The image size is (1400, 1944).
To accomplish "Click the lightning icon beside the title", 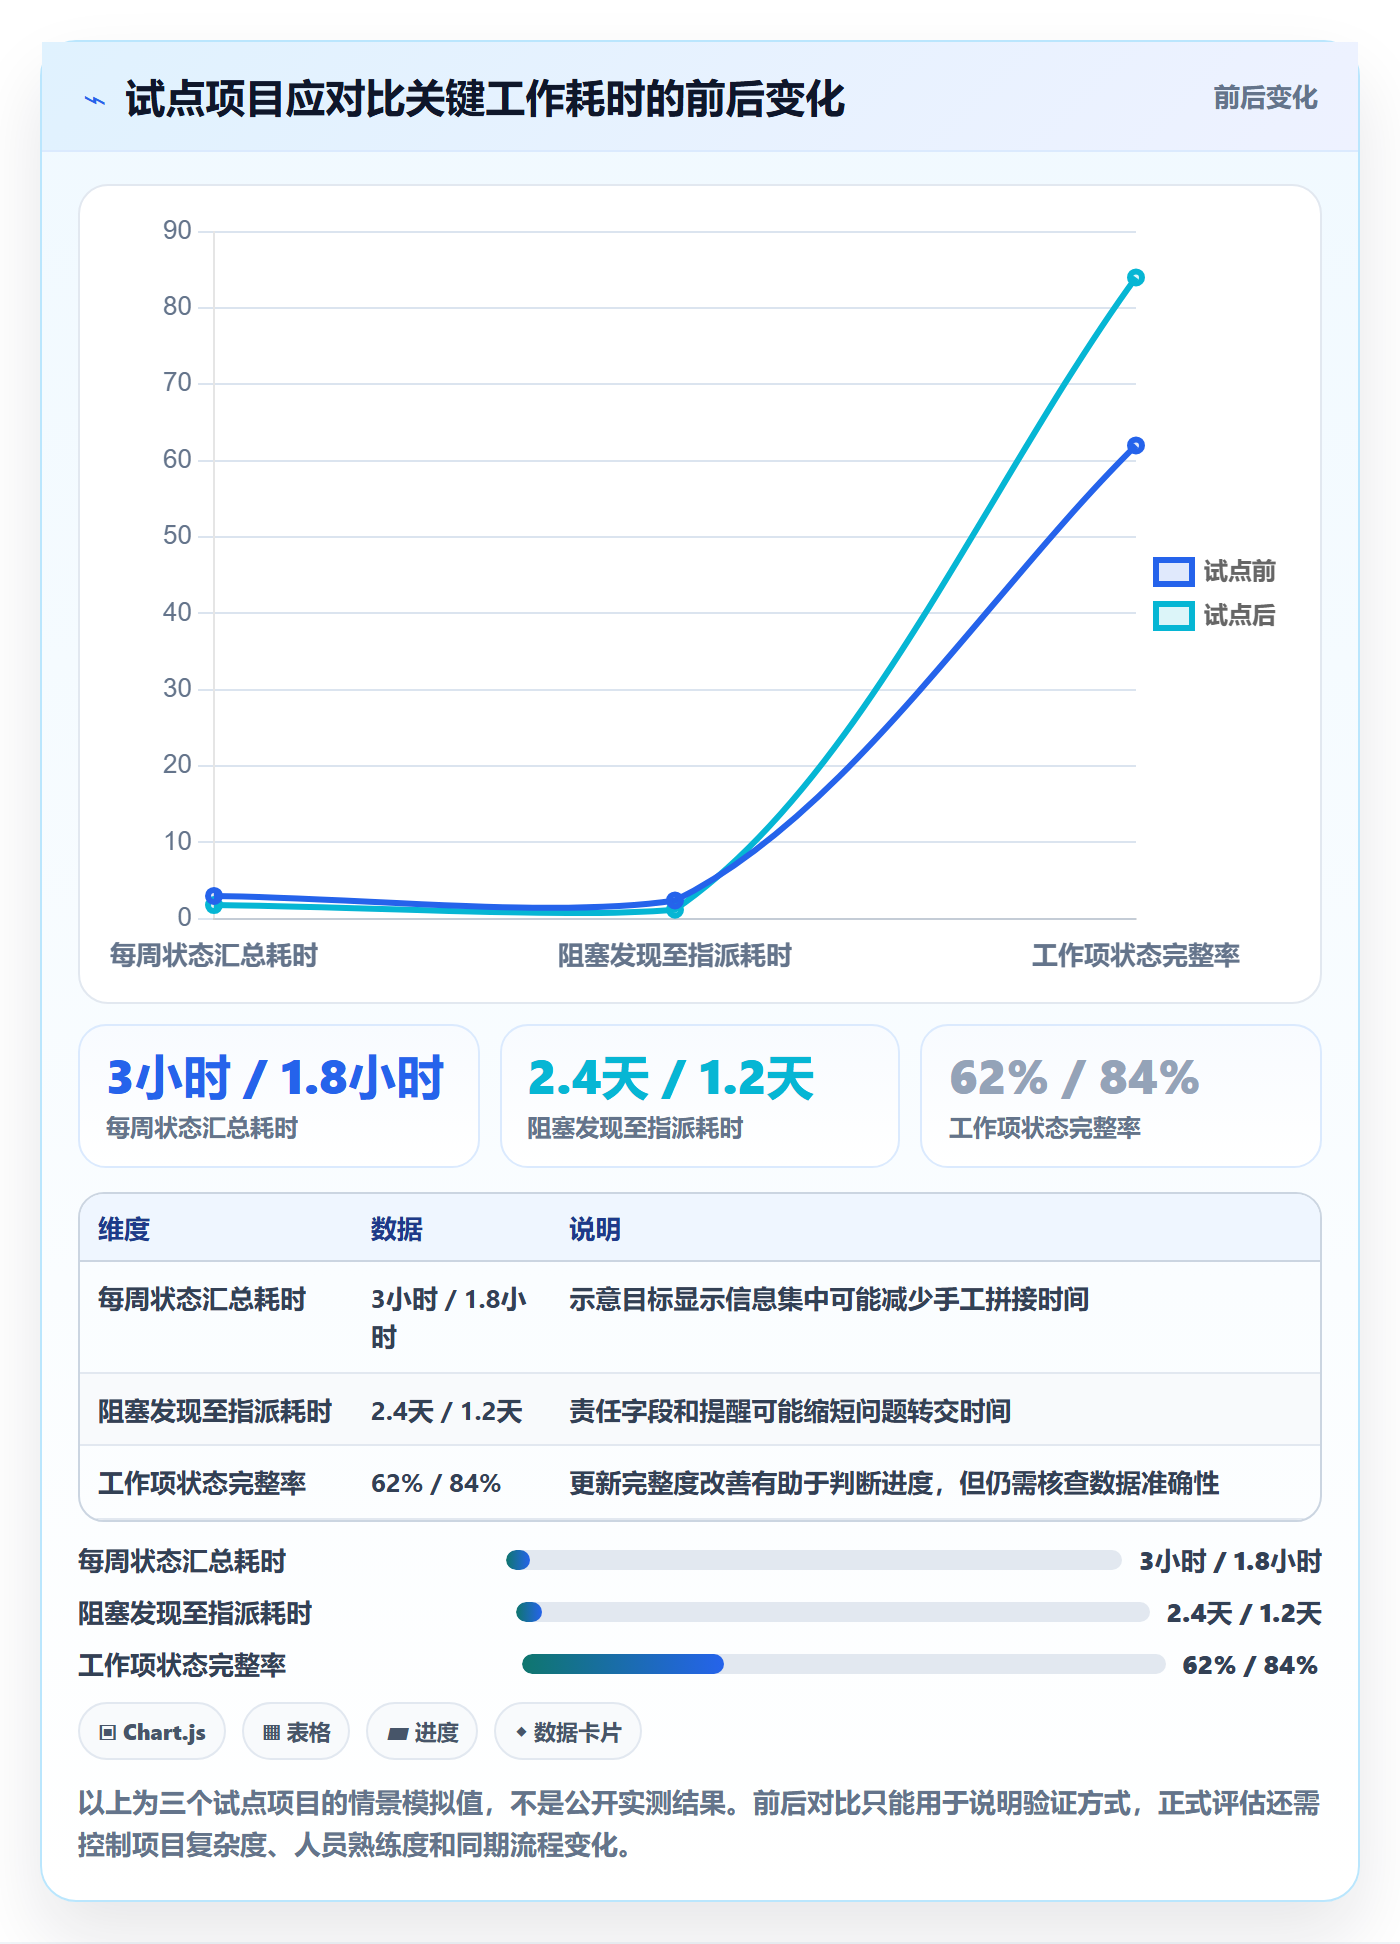I will point(95,100).
